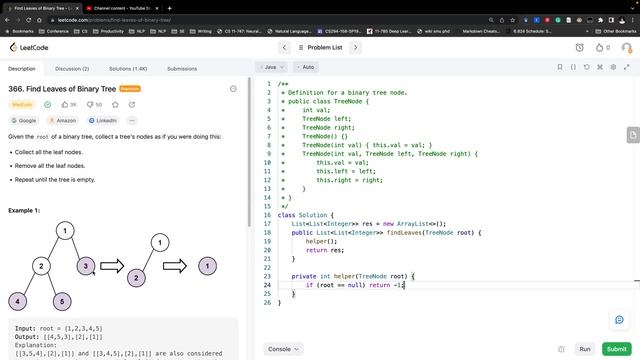Click the icon left of Run
This screenshot has height=360, width=640.
(561, 349)
